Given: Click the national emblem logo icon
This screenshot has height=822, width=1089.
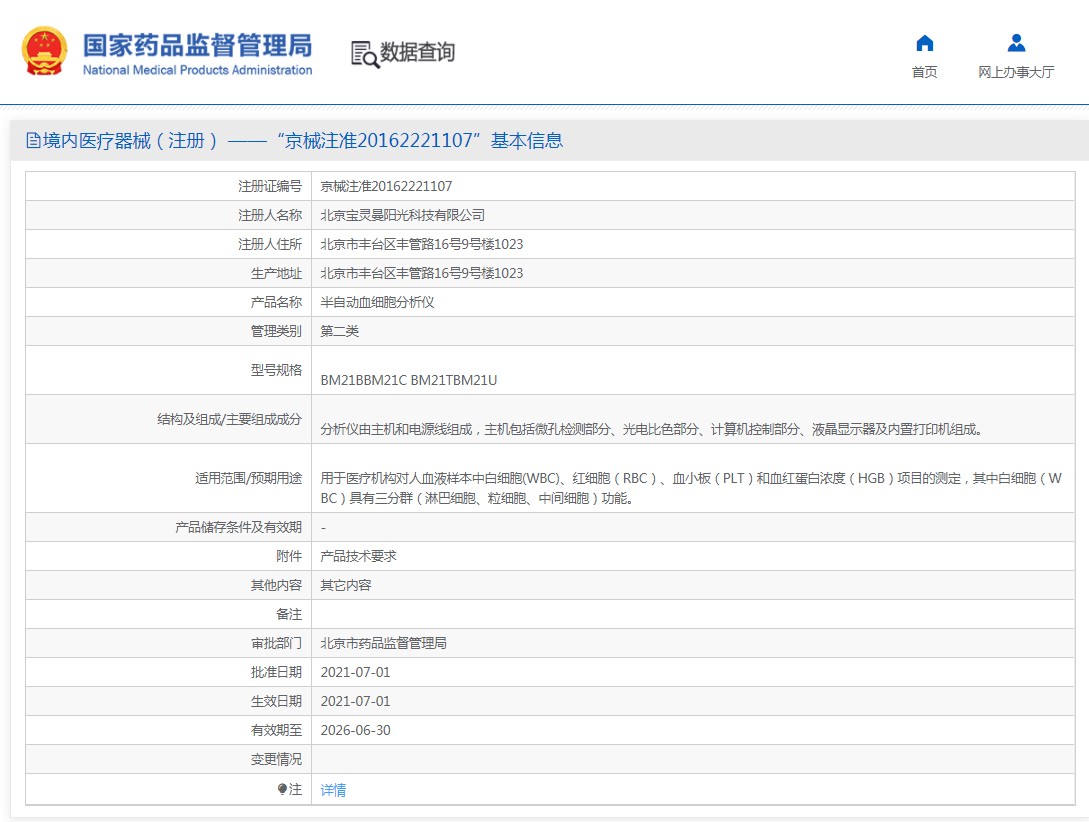Looking at the screenshot, I should (x=46, y=52).
